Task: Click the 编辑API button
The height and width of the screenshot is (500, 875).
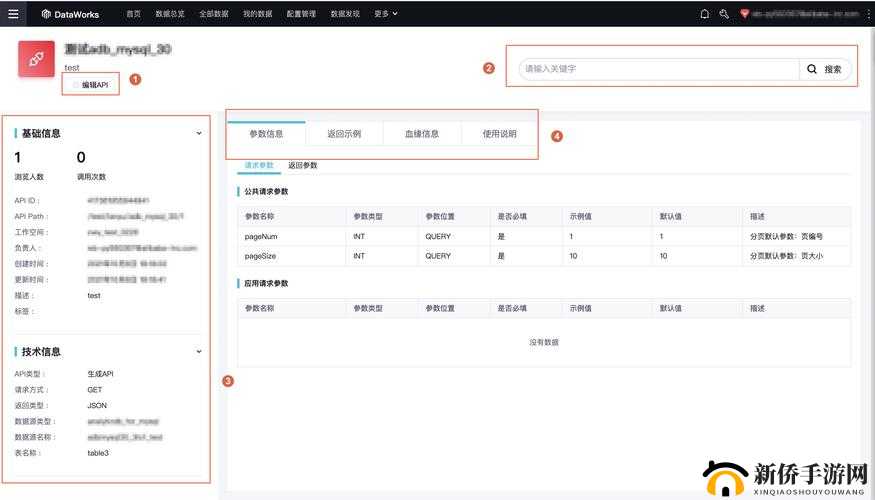Action: click(92, 85)
